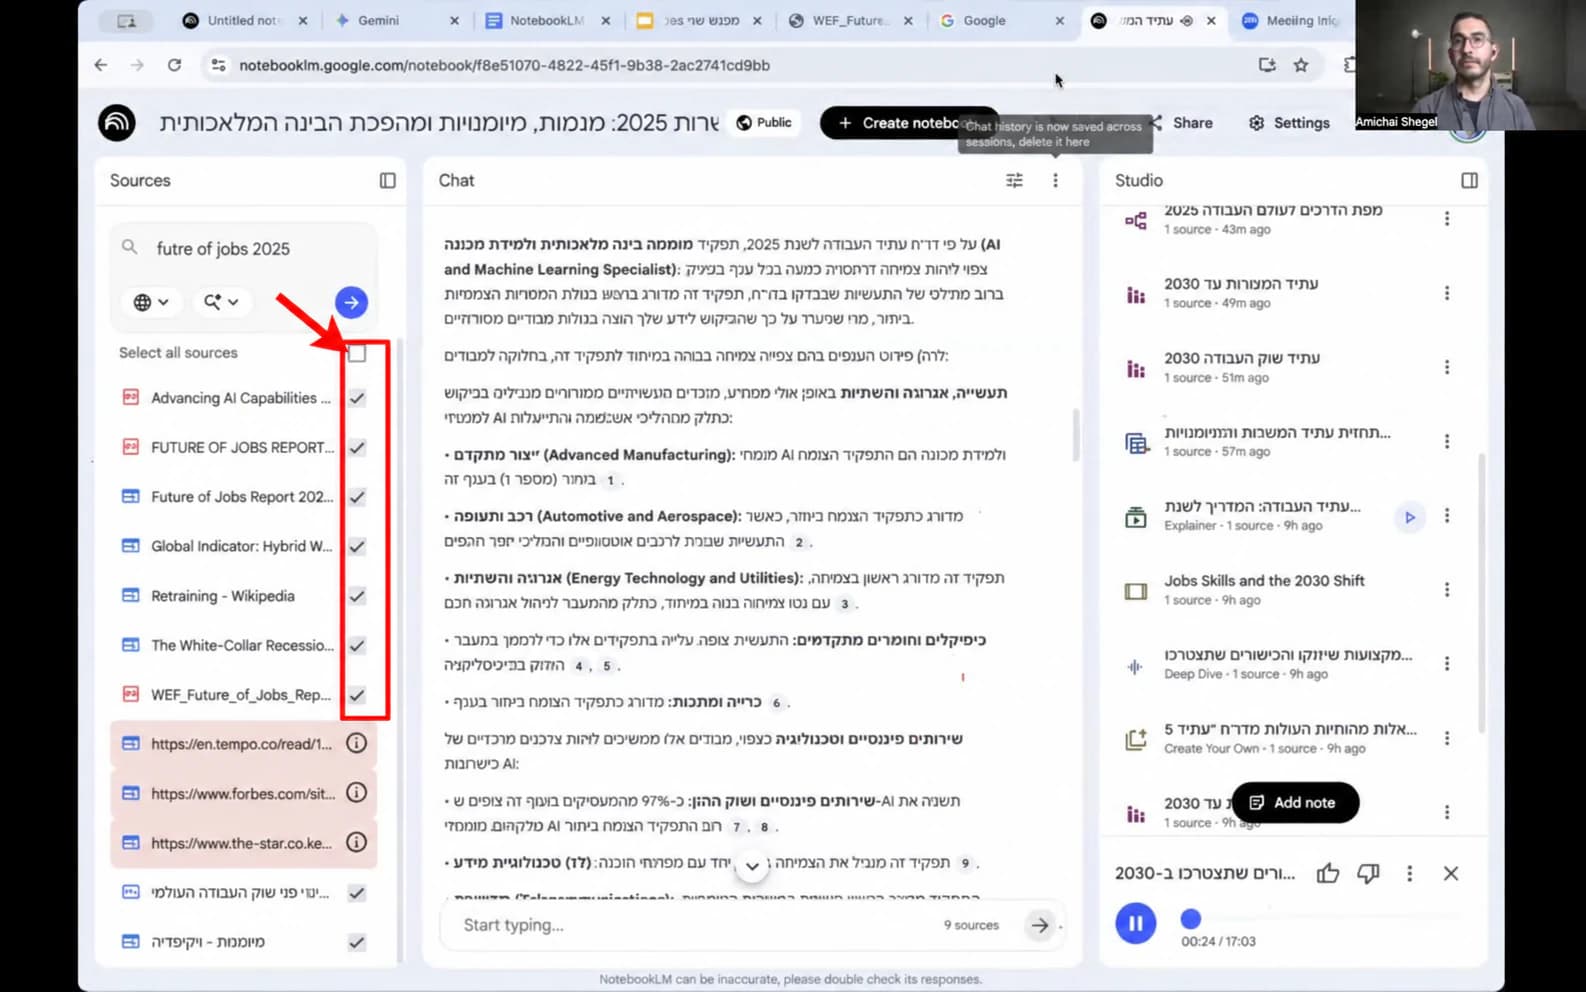Open chat configuration sliders icon

pos(1014,181)
